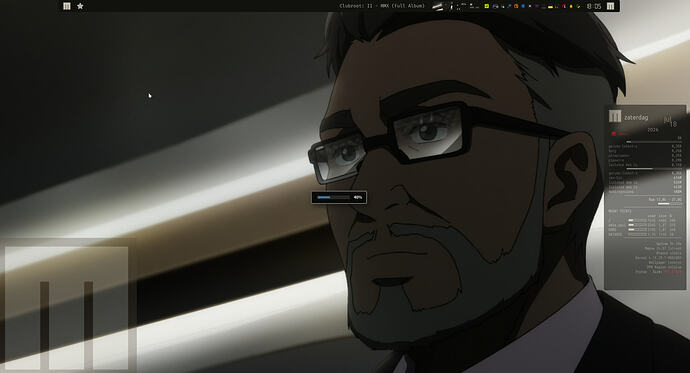Image resolution: width=690 pixels, height=373 pixels.
Task: Click the red tray icon
Action: pyautogui.click(x=564, y=6)
